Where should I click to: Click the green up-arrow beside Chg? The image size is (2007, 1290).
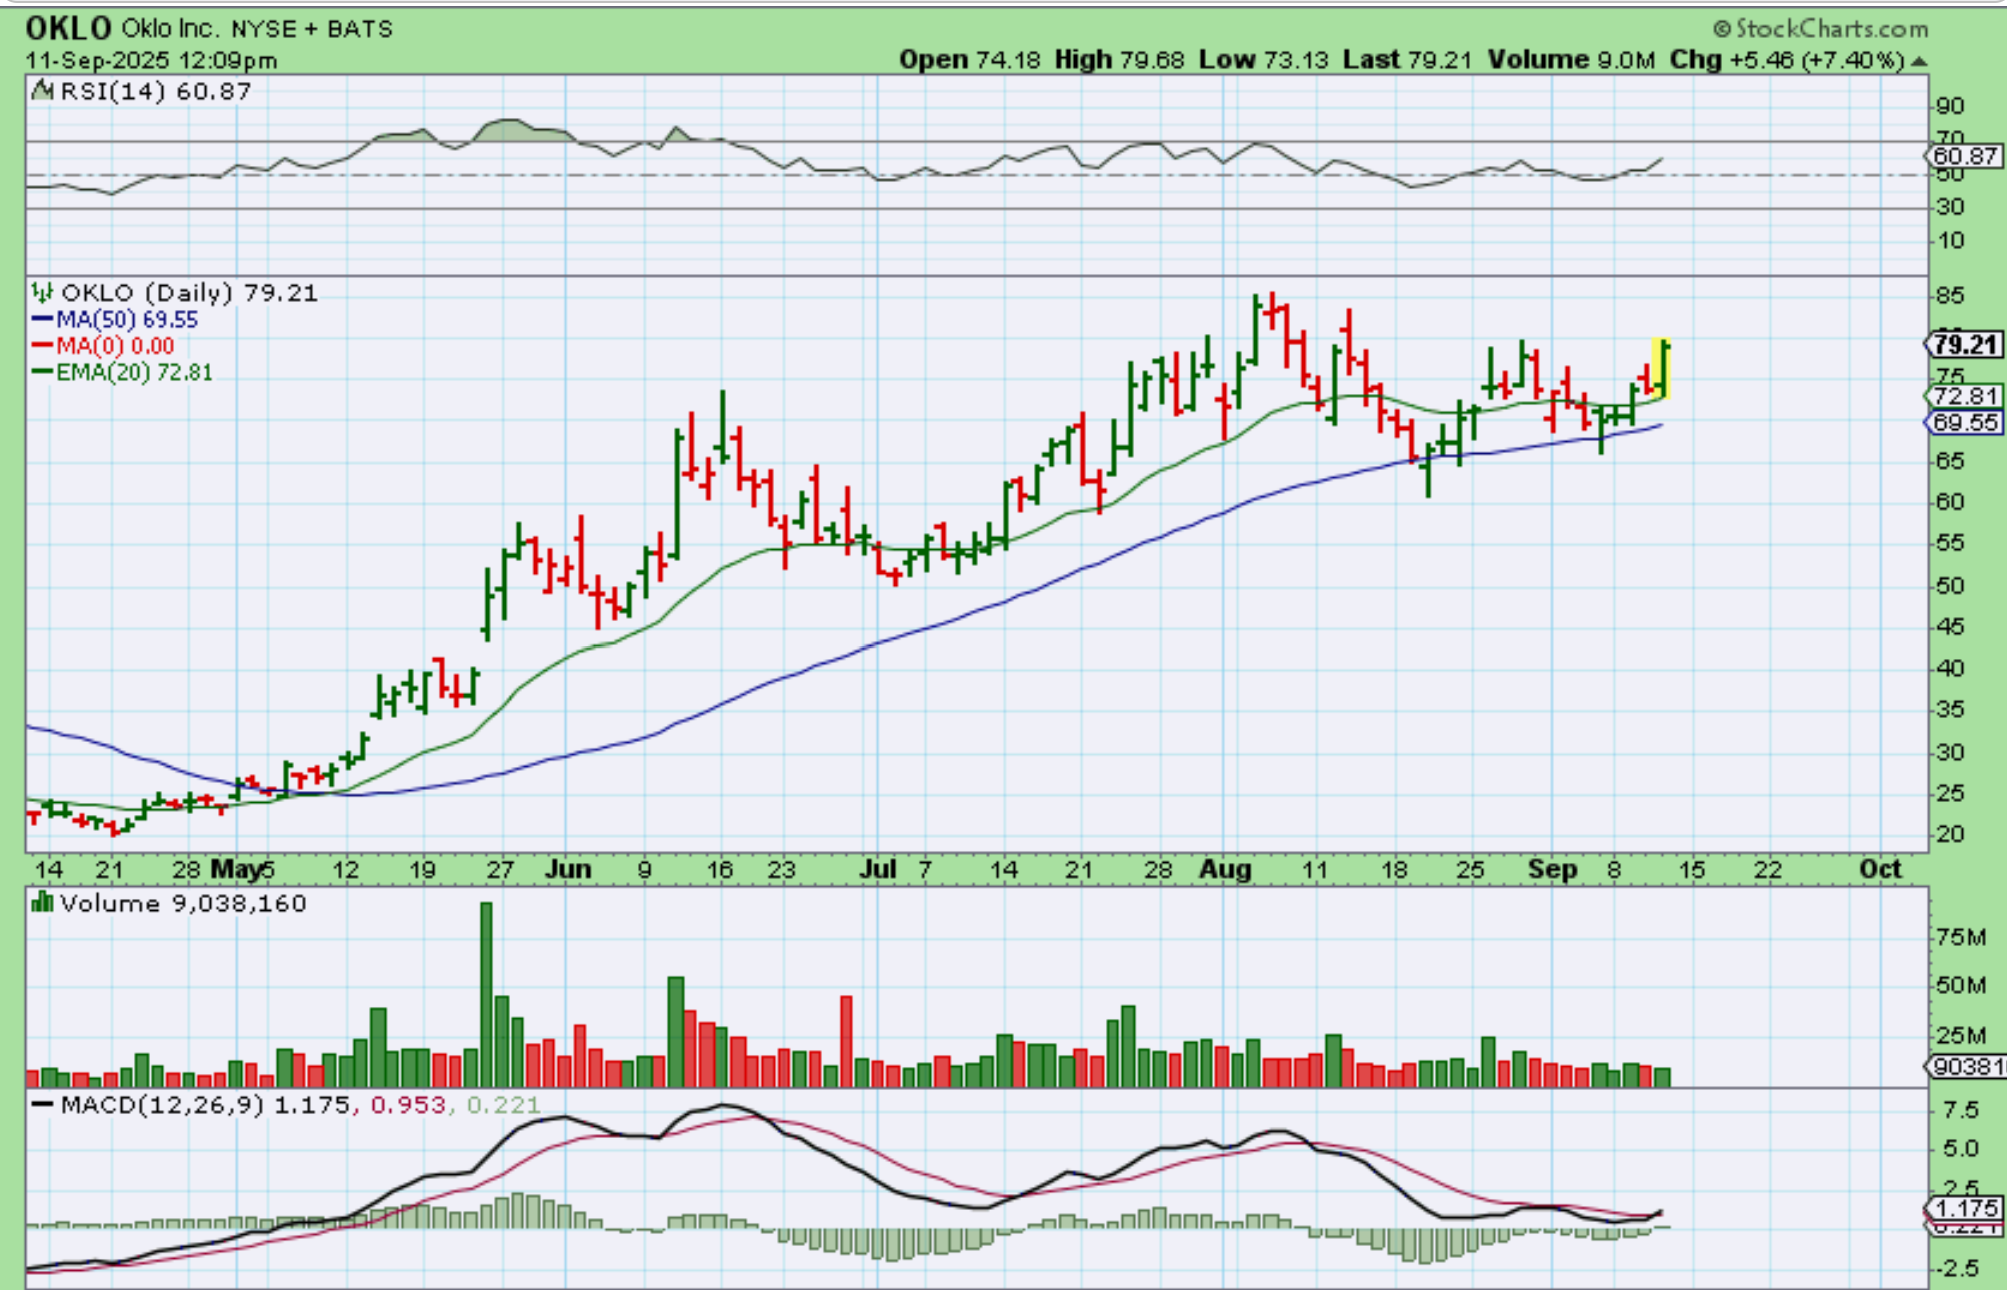[1917, 61]
